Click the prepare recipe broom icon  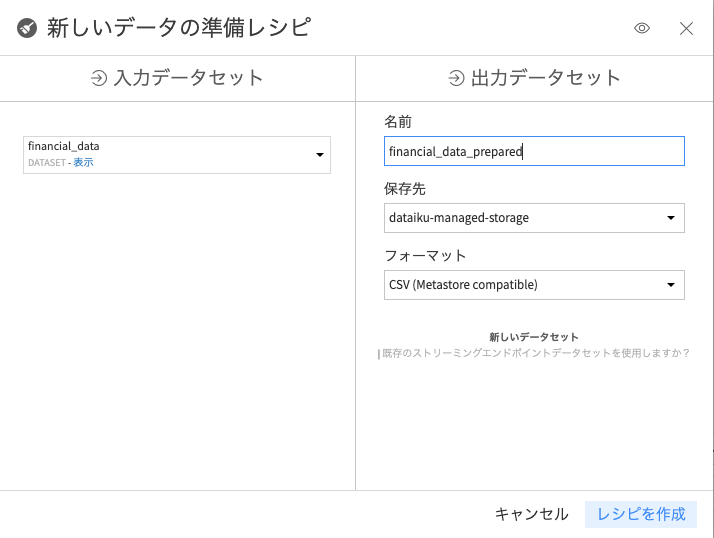pyautogui.click(x=27, y=28)
